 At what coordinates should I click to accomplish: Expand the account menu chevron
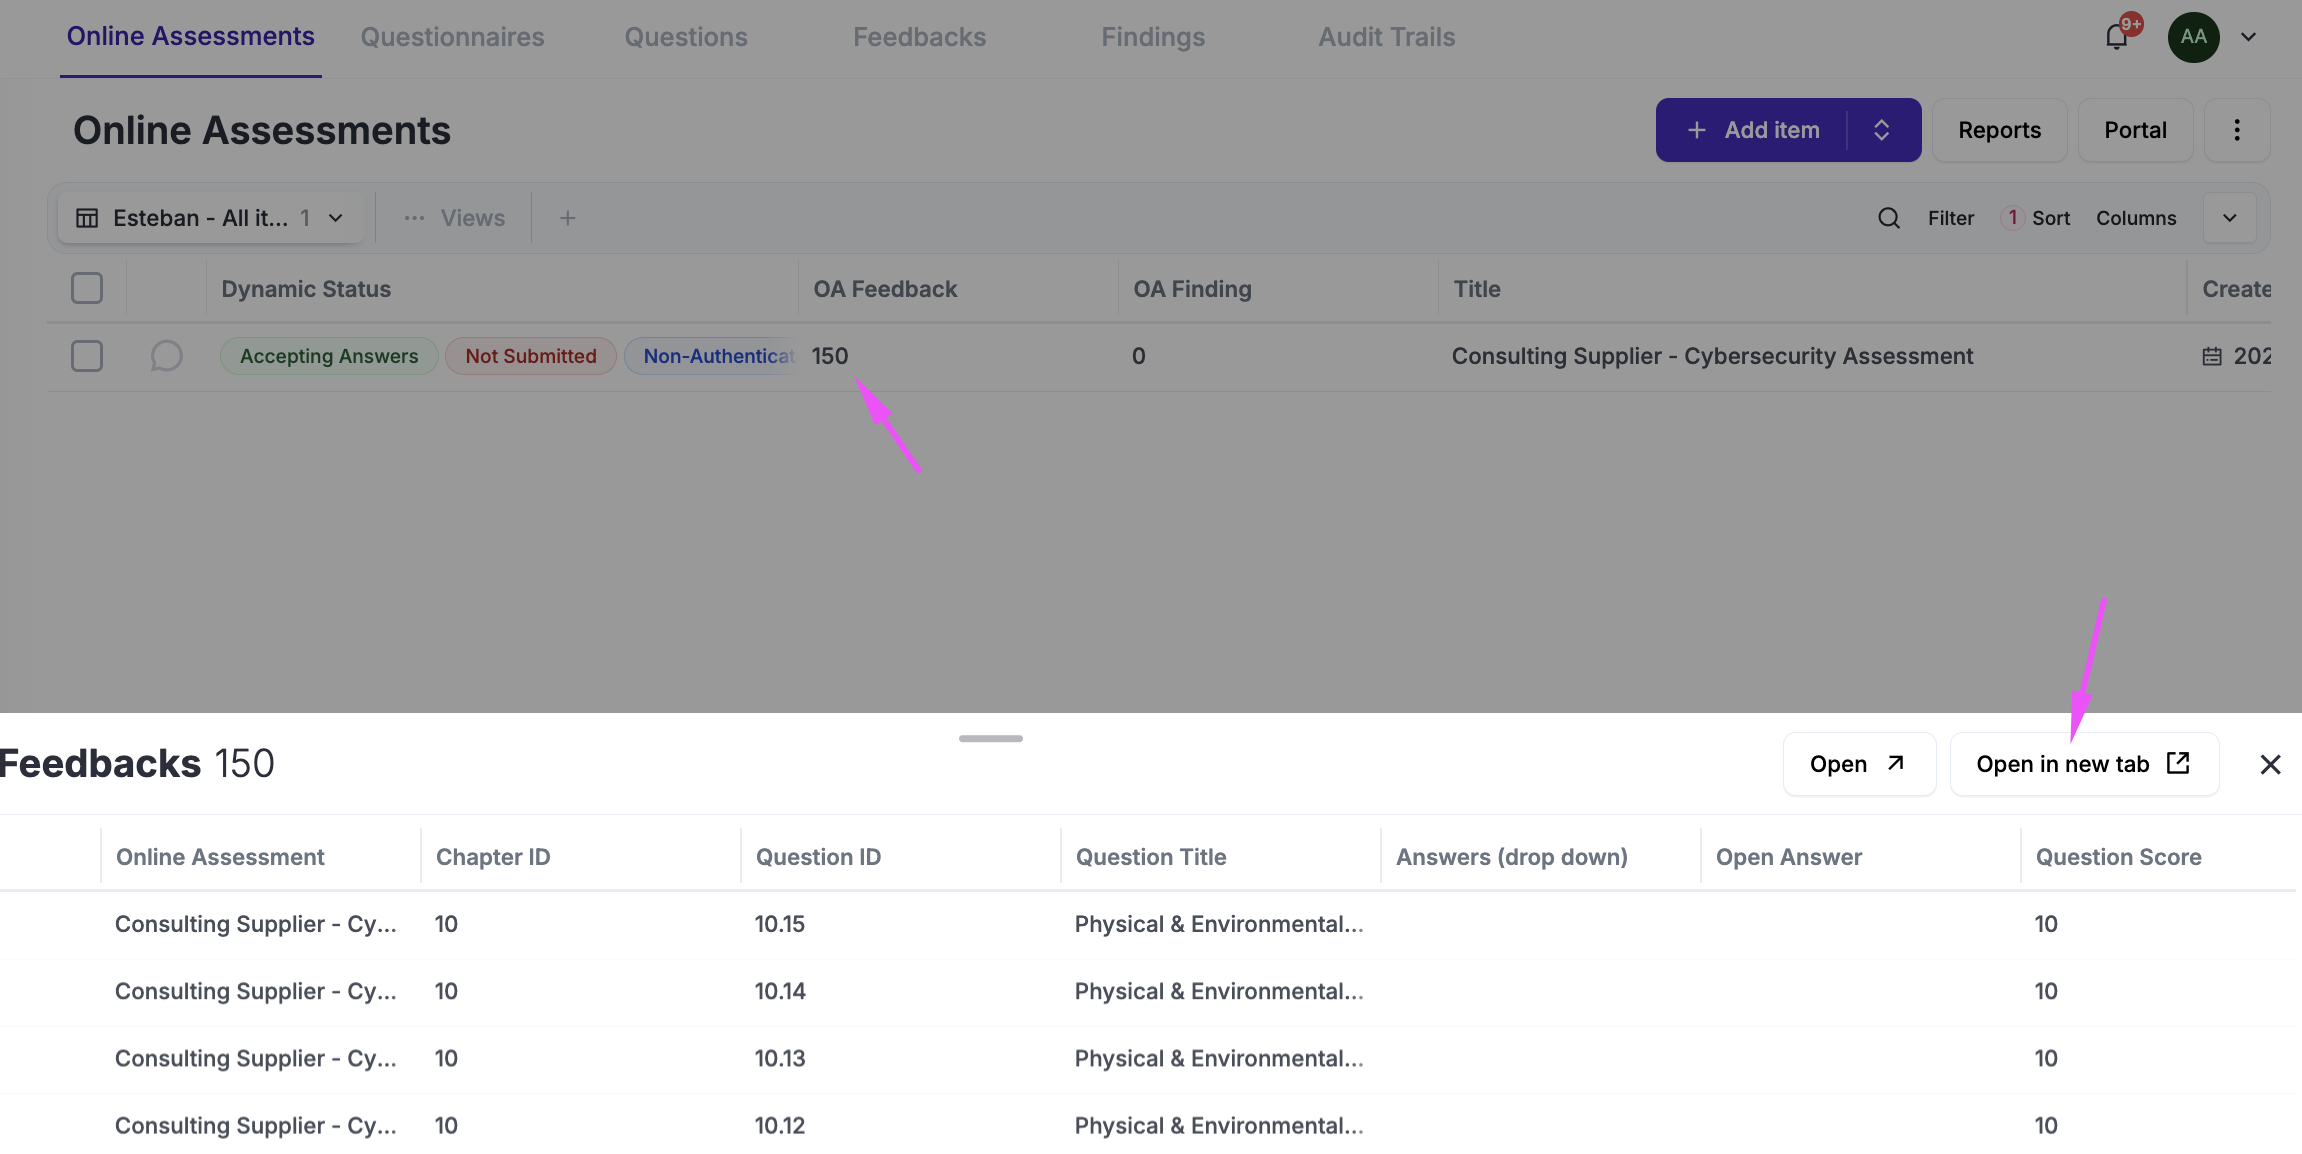[2248, 37]
